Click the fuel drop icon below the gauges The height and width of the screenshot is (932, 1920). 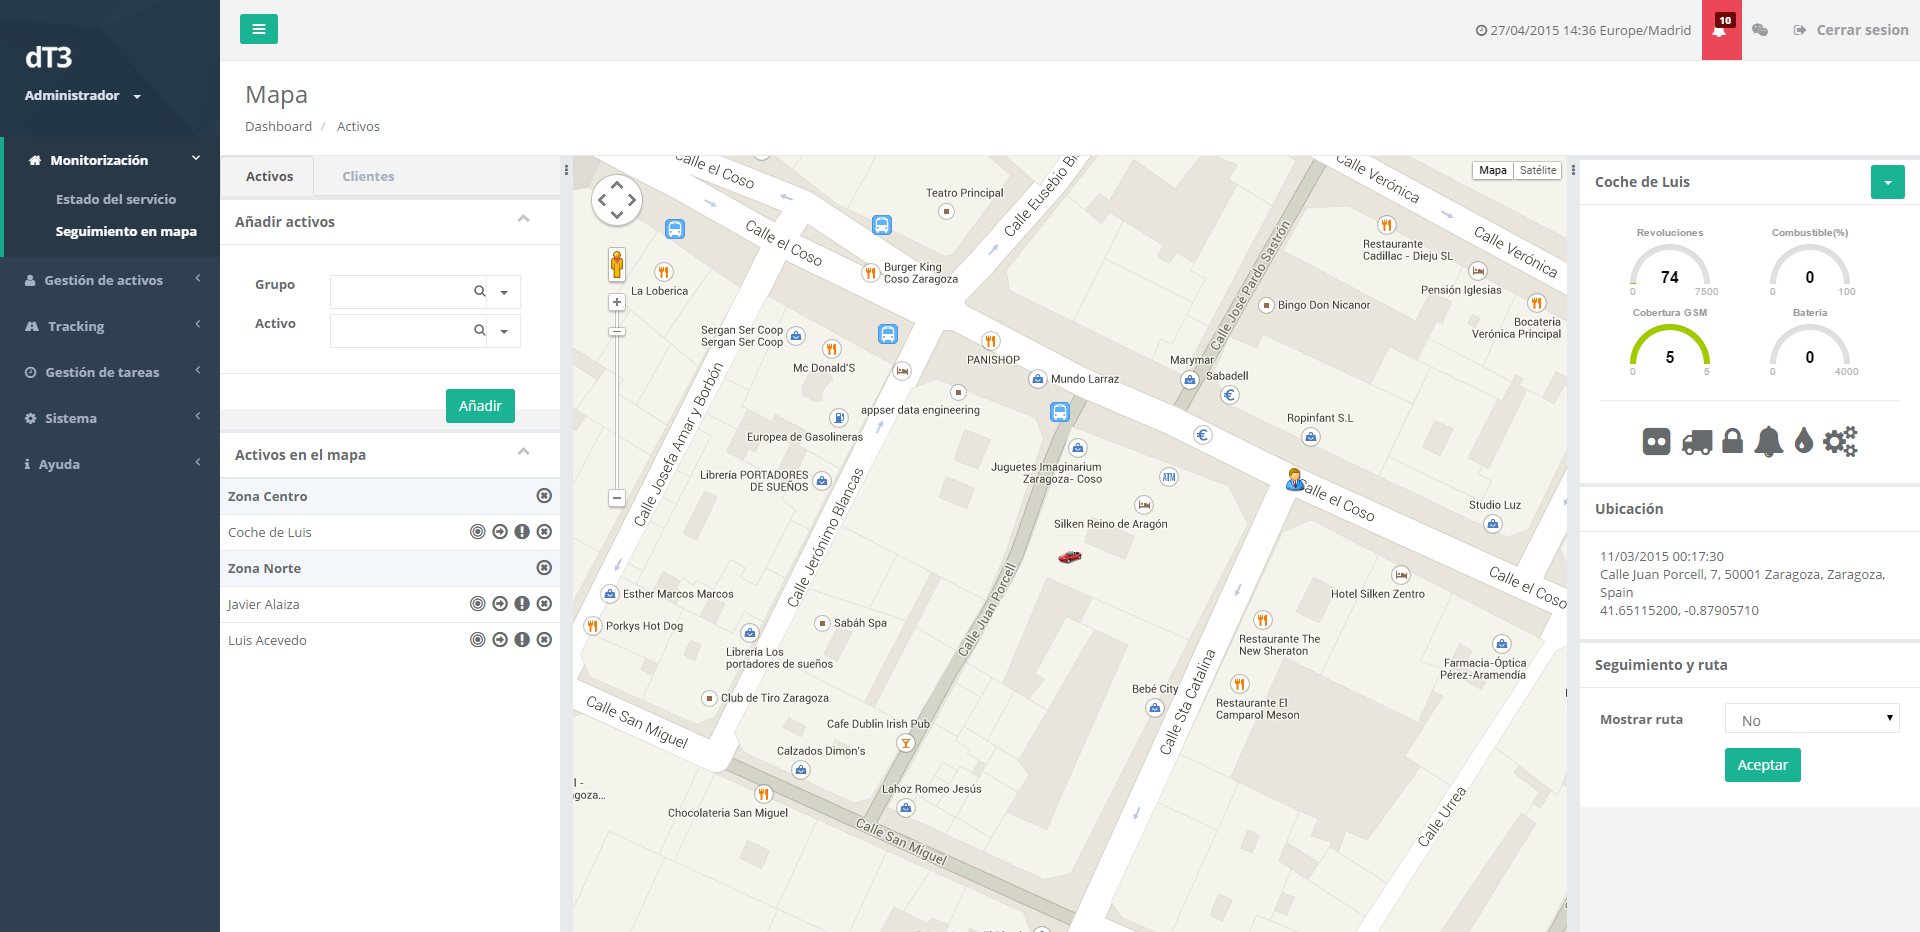(x=1804, y=441)
